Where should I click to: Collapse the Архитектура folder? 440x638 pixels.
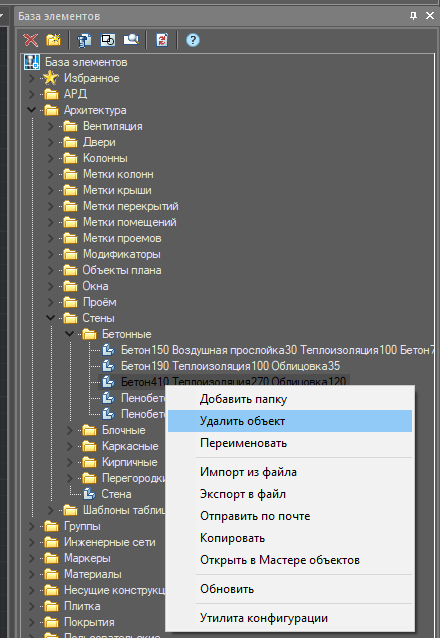32,110
